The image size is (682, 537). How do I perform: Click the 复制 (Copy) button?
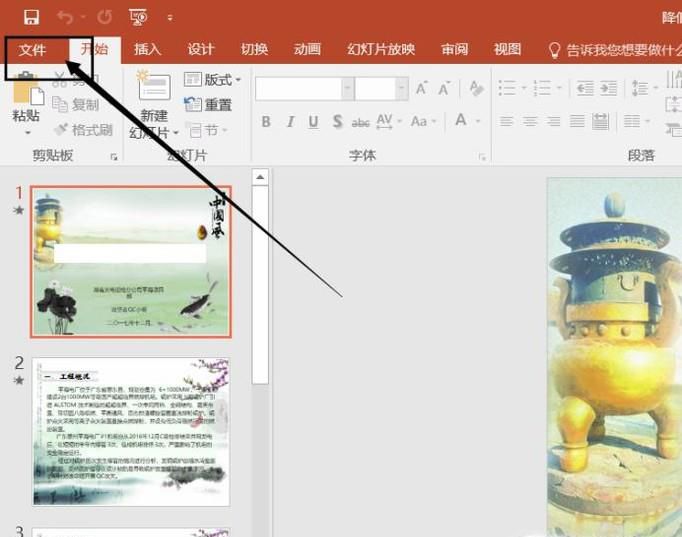pyautogui.click(x=76, y=104)
